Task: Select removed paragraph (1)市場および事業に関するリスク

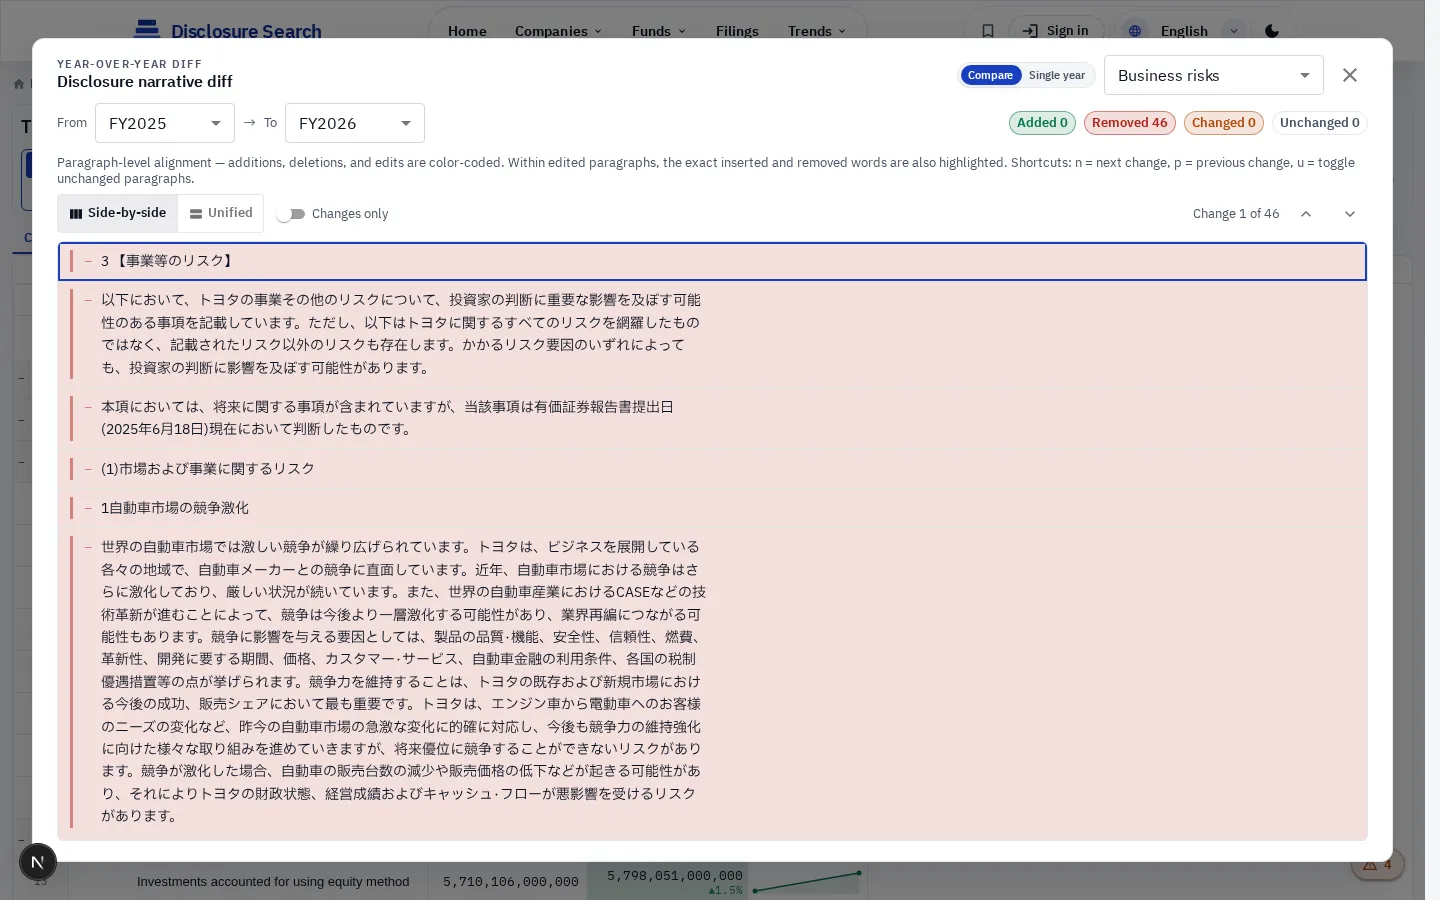Action: tap(712, 469)
